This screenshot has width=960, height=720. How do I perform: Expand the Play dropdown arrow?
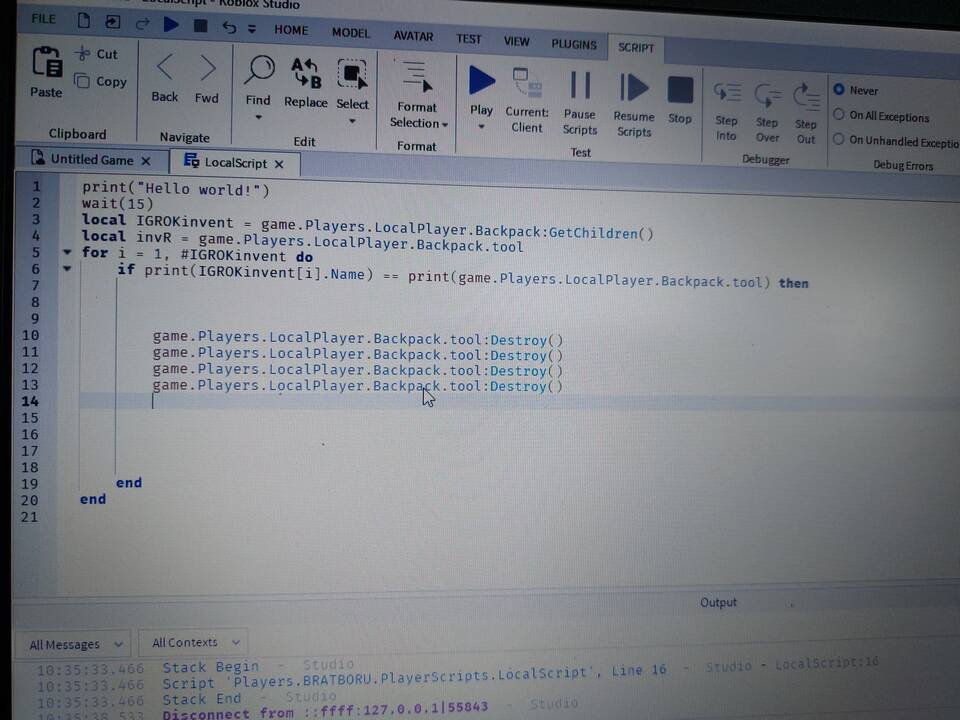[481, 127]
